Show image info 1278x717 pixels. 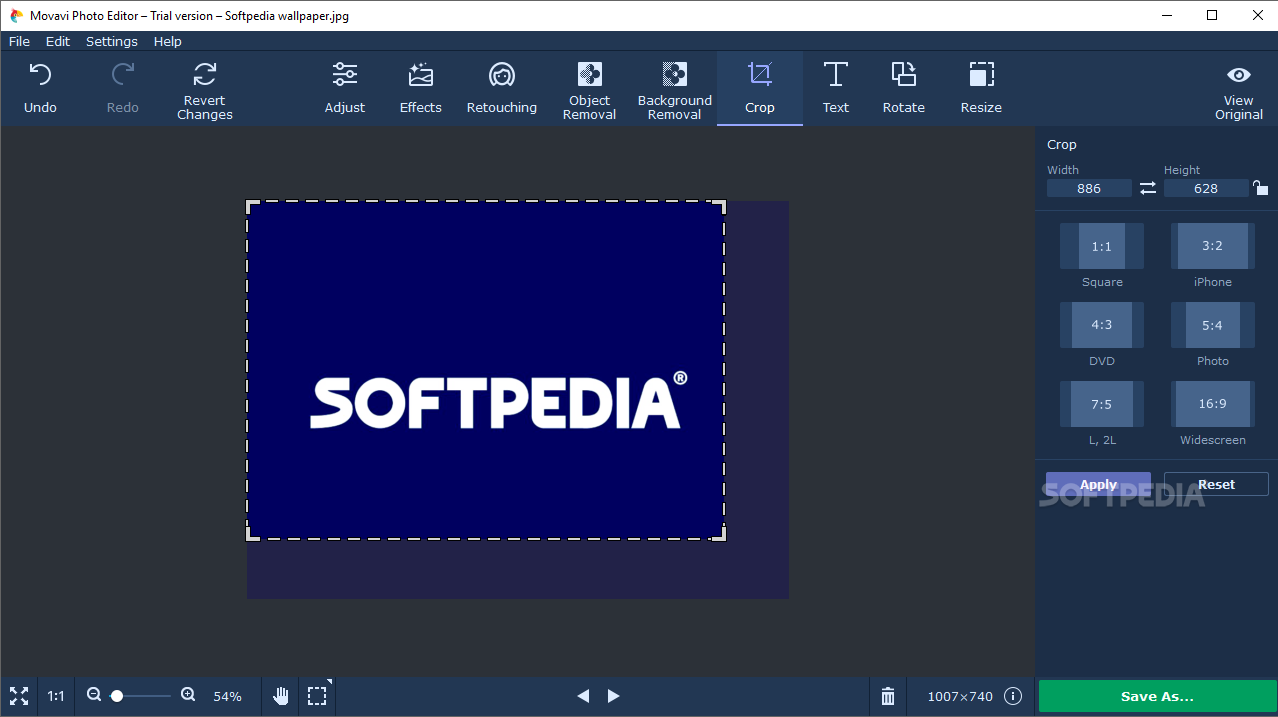click(1013, 696)
